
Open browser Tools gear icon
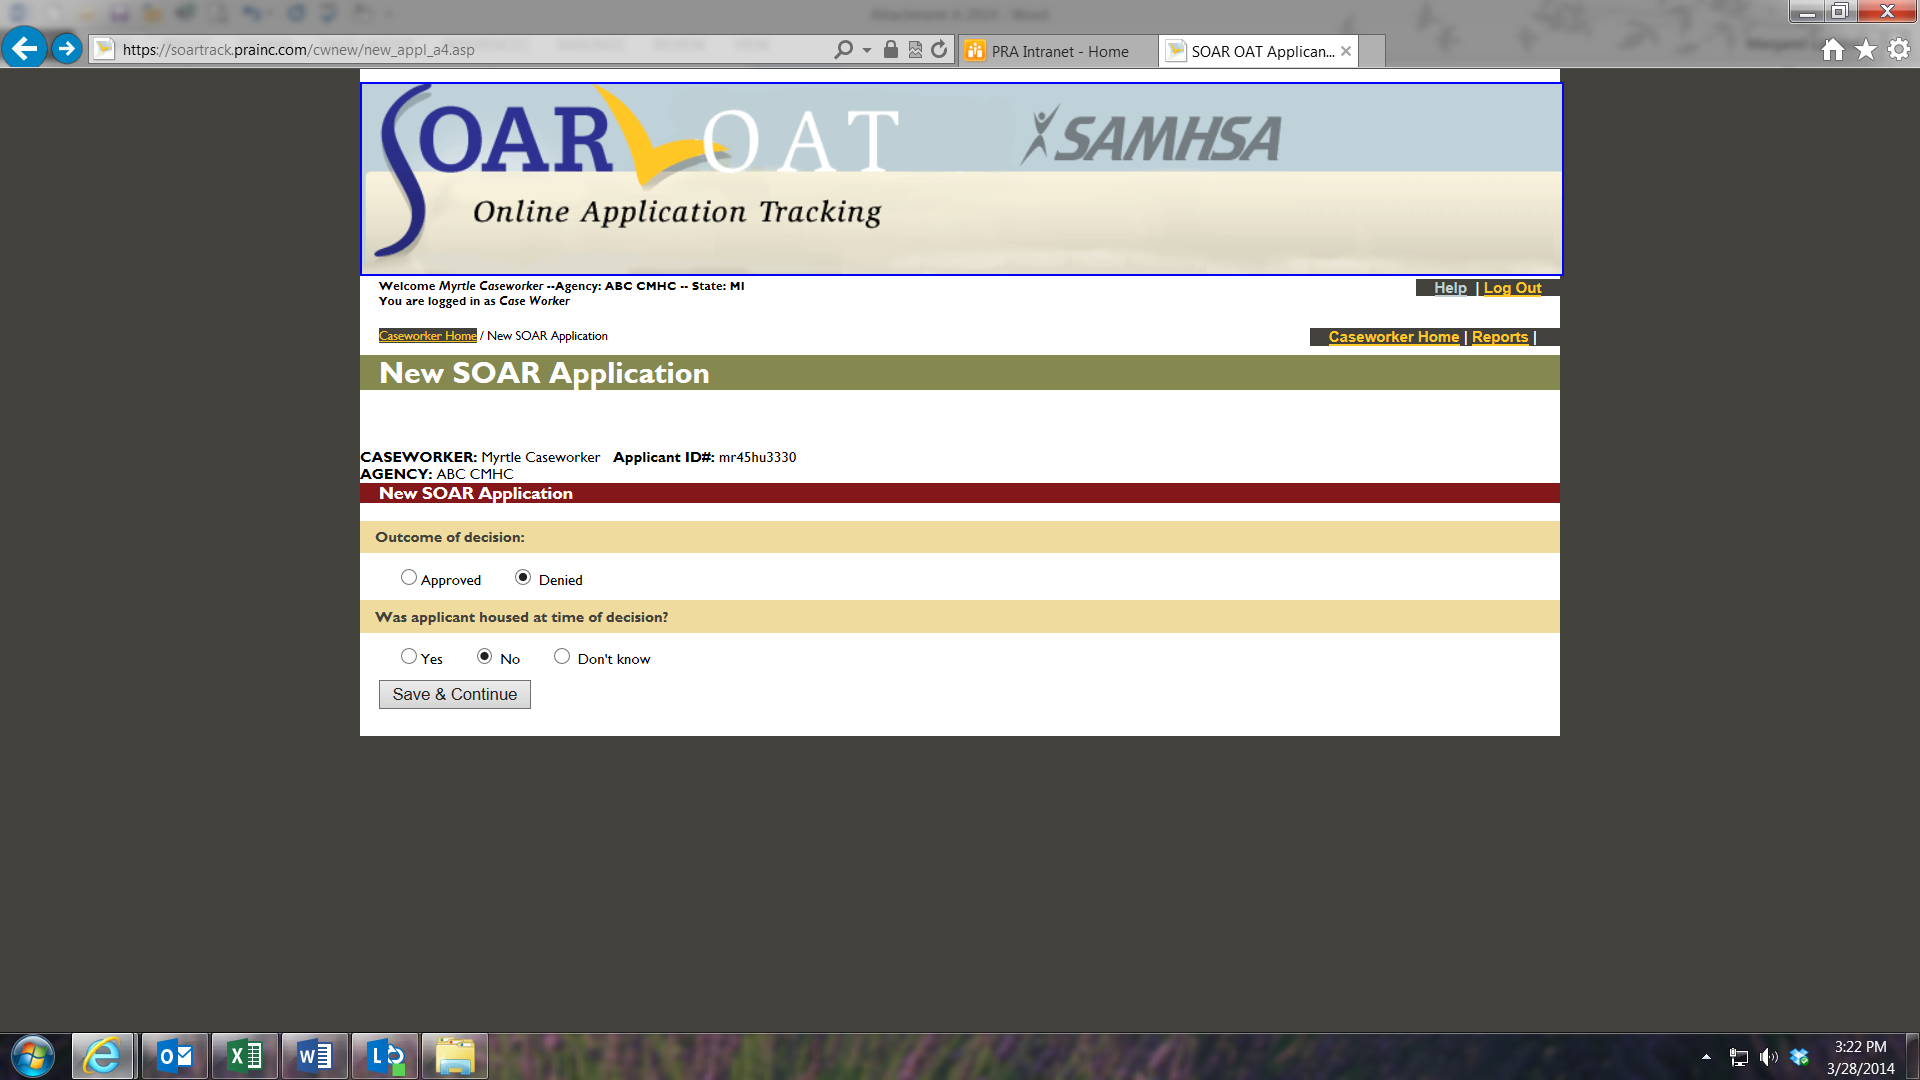(x=1898, y=50)
